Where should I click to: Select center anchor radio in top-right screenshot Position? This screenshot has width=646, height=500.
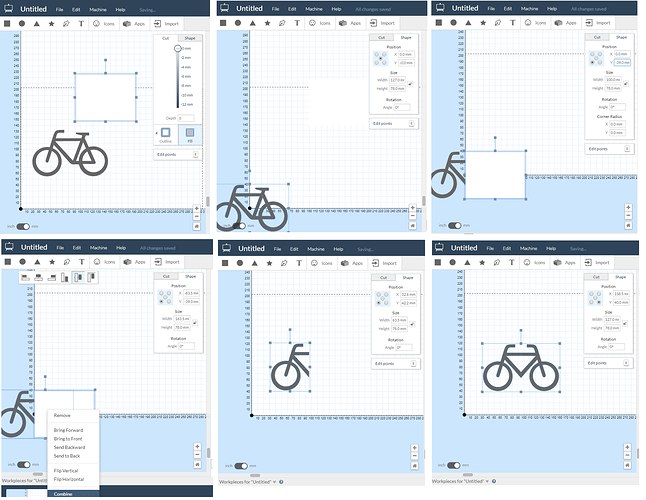(596, 58)
